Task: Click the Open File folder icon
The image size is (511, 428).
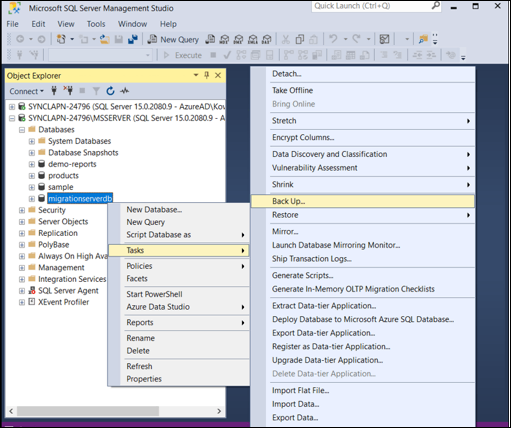Action: point(105,39)
